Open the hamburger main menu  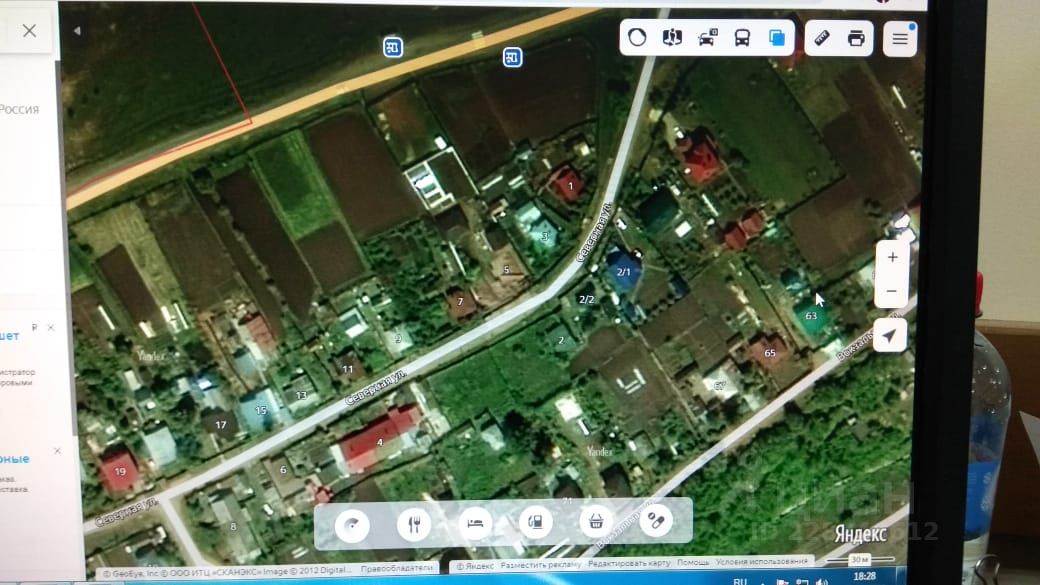[900, 40]
